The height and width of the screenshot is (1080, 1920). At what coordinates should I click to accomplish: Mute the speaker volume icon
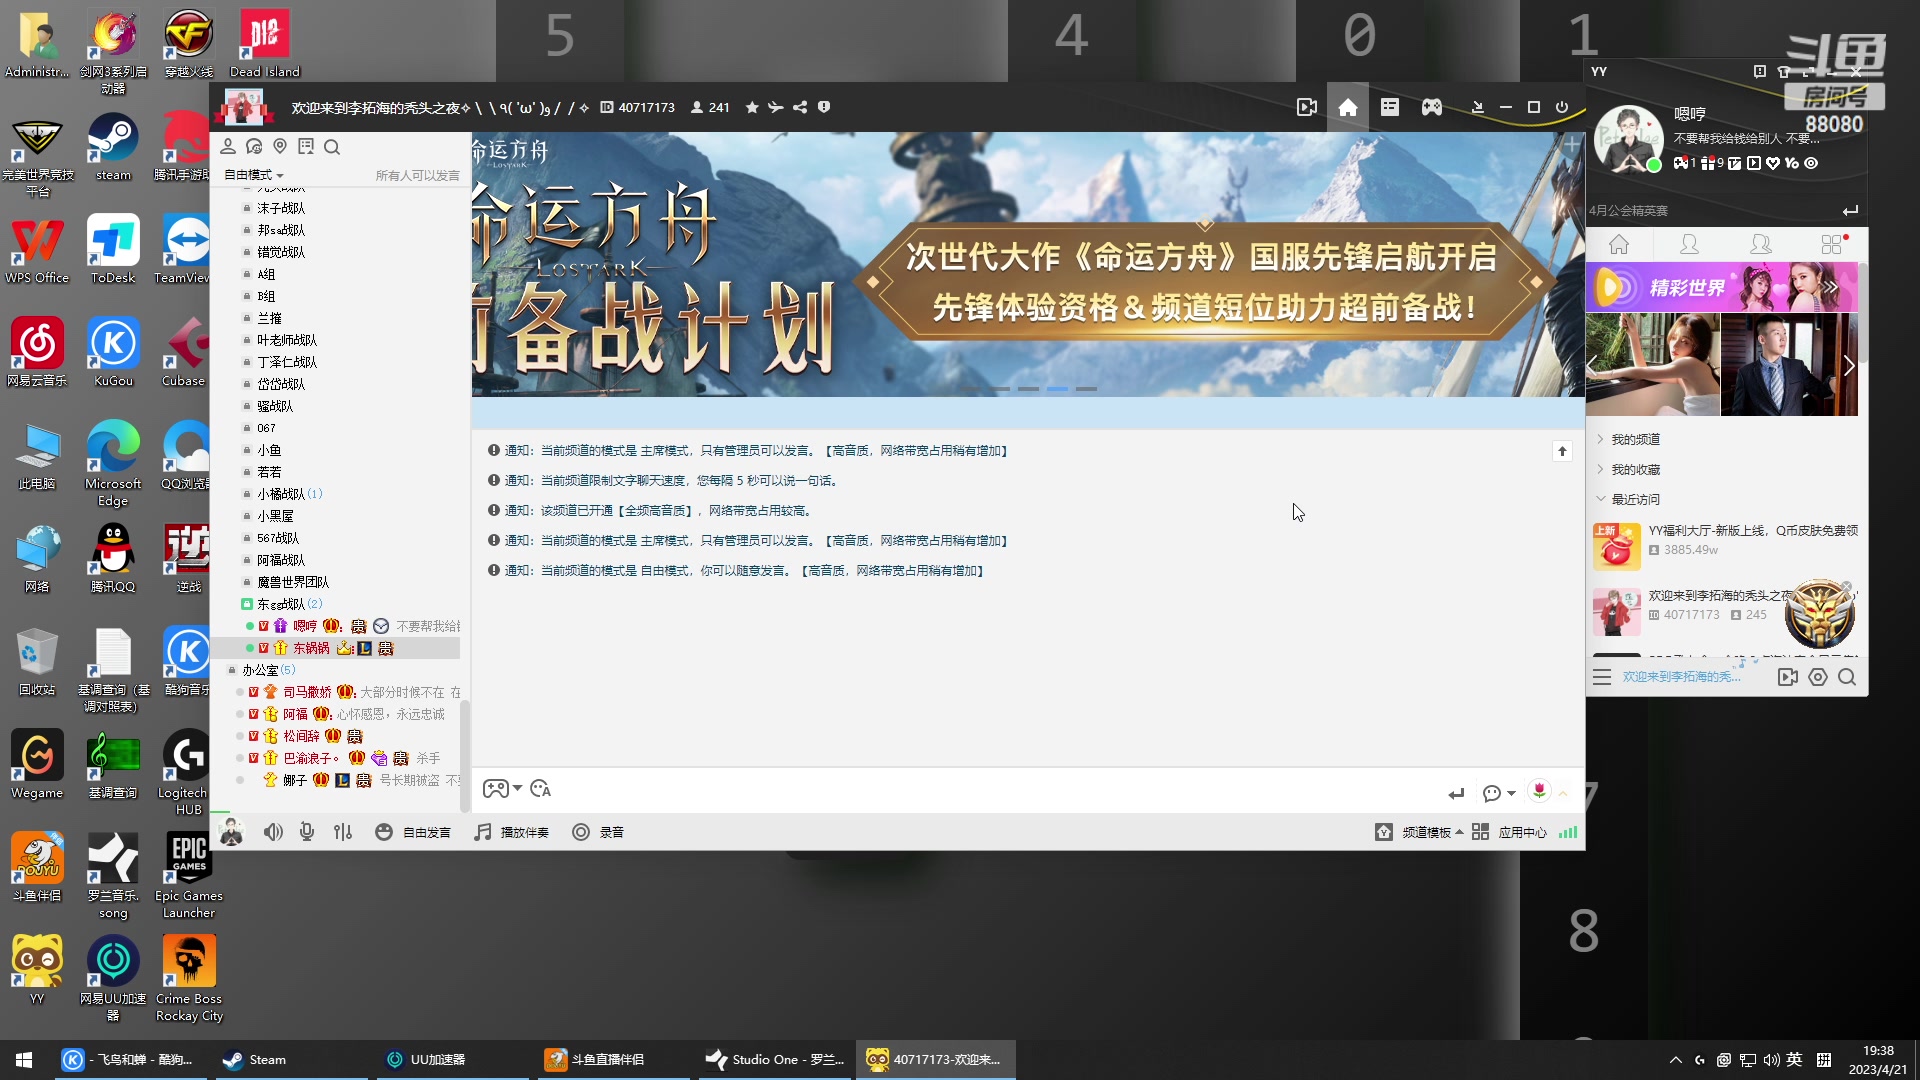273,831
